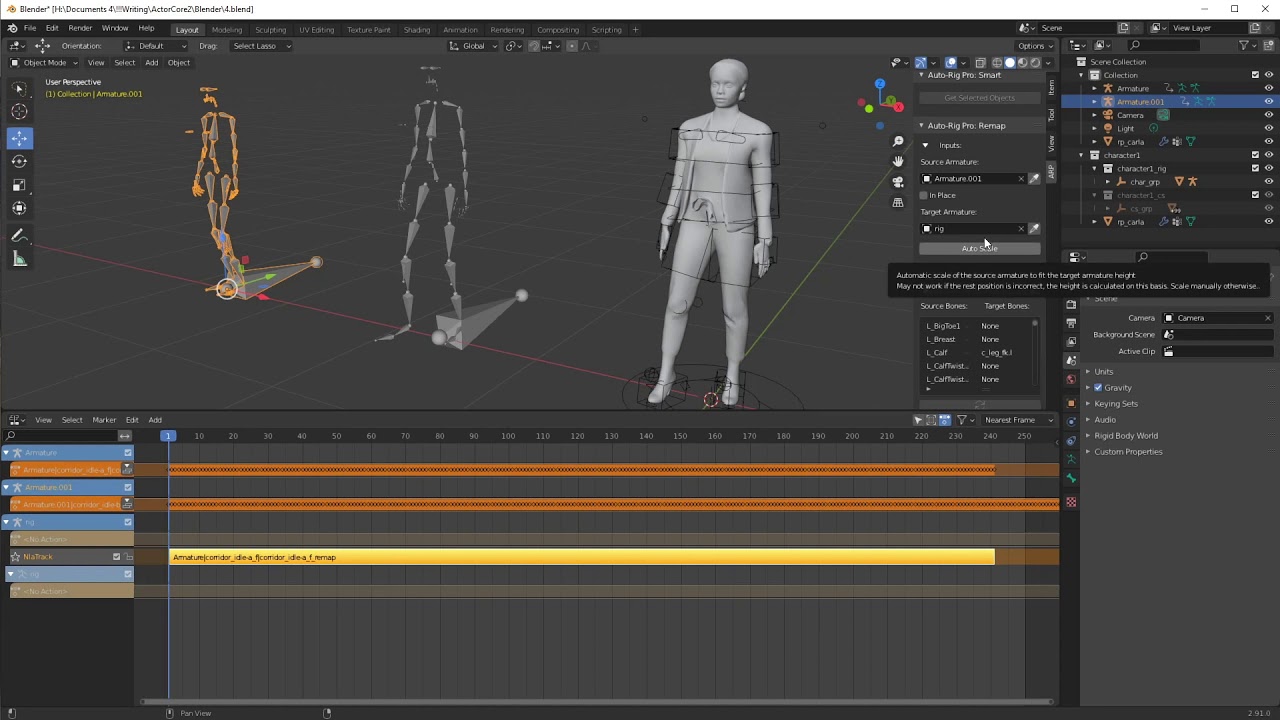Image resolution: width=1280 pixels, height=720 pixels.
Task: Open the Object Mode dropdown
Action: click(45, 63)
